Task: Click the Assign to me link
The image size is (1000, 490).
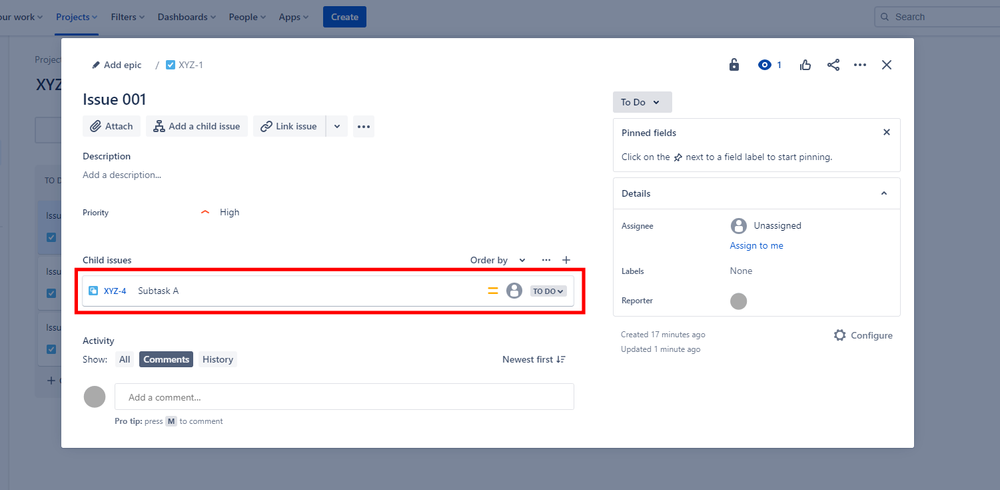Action: (756, 246)
